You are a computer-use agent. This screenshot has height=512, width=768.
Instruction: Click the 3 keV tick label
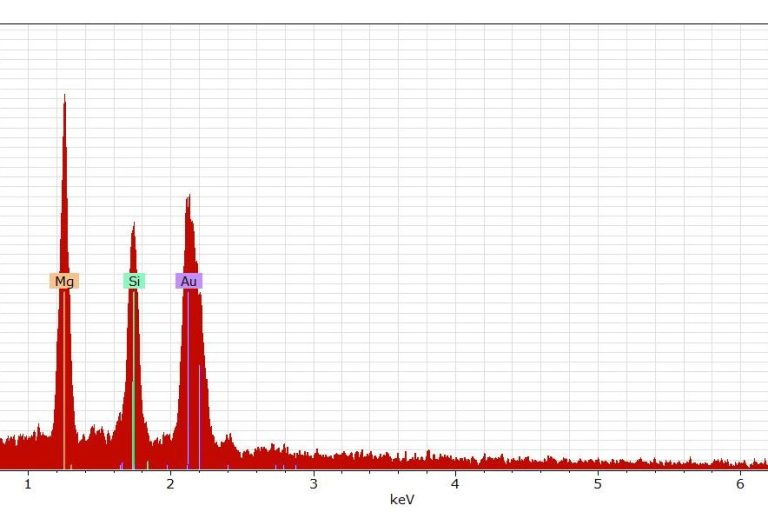coord(313,485)
